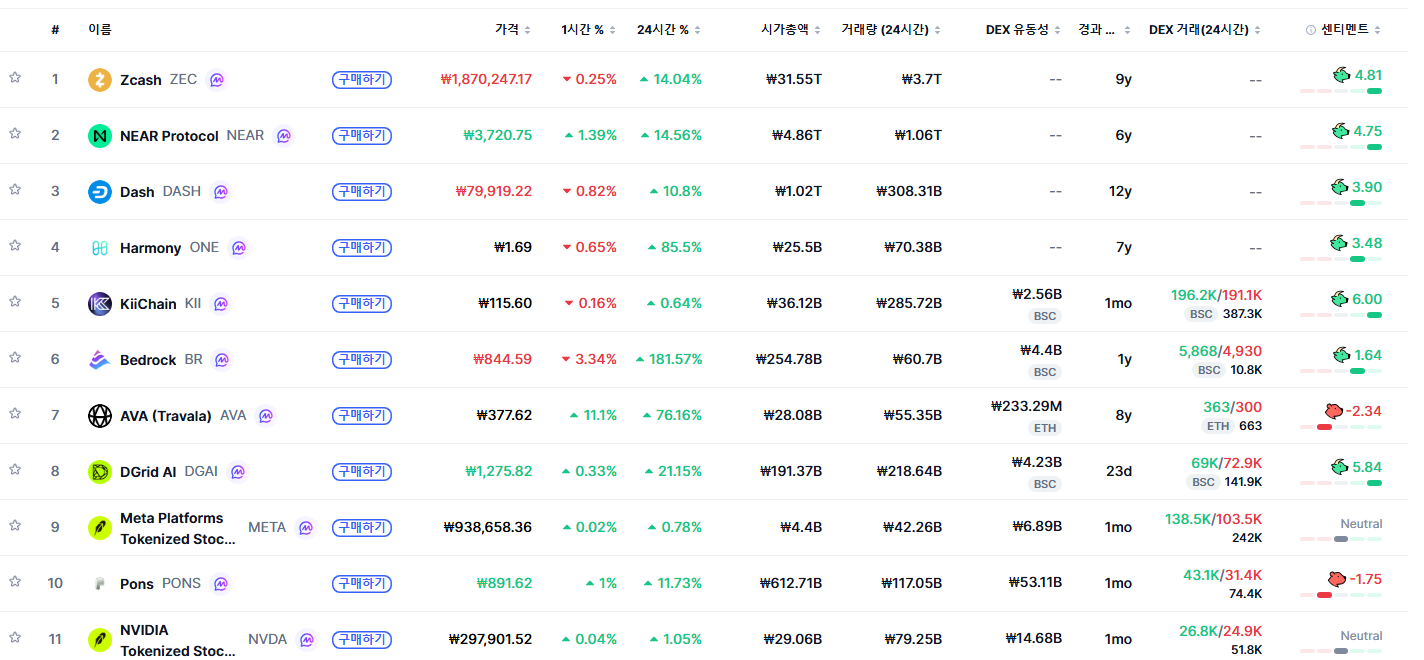
Task: Open the Meta Platforms tokenized stock logo
Action: [100, 528]
